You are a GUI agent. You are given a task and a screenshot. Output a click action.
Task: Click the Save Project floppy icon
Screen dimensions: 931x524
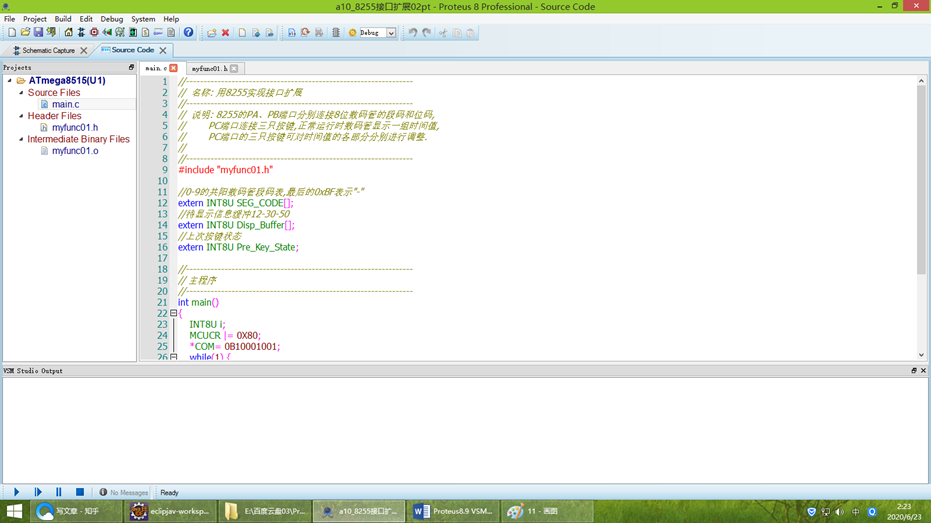pyautogui.click(x=38, y=33)
